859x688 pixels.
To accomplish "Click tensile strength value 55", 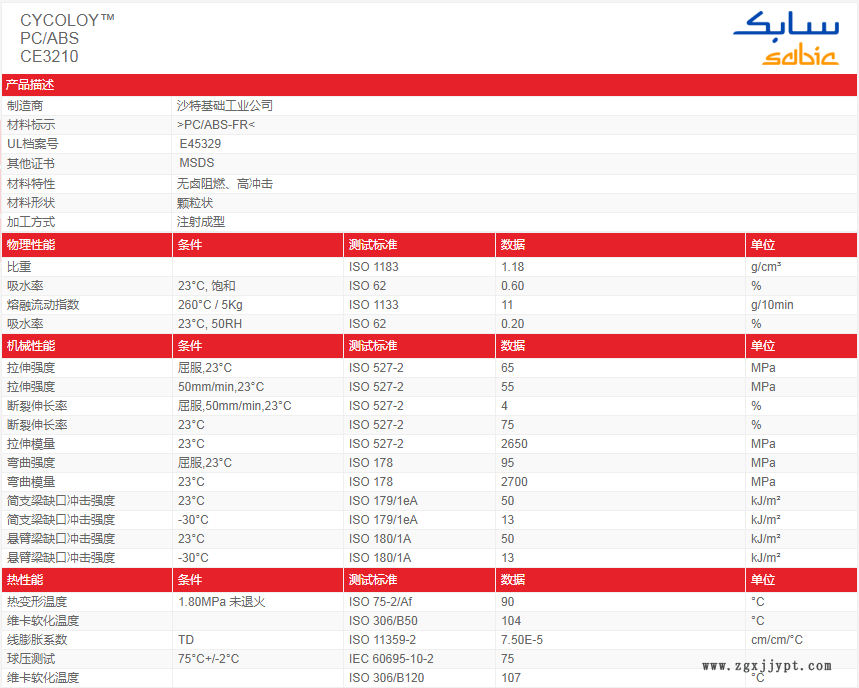I will [x=507, y=387].
